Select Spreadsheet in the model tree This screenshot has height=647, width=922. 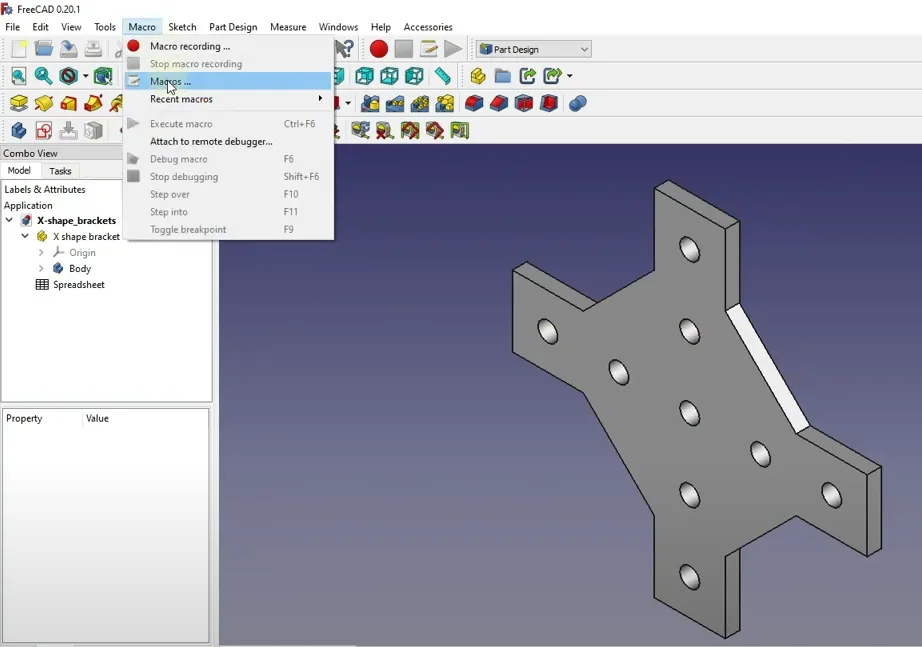(78, 285)
